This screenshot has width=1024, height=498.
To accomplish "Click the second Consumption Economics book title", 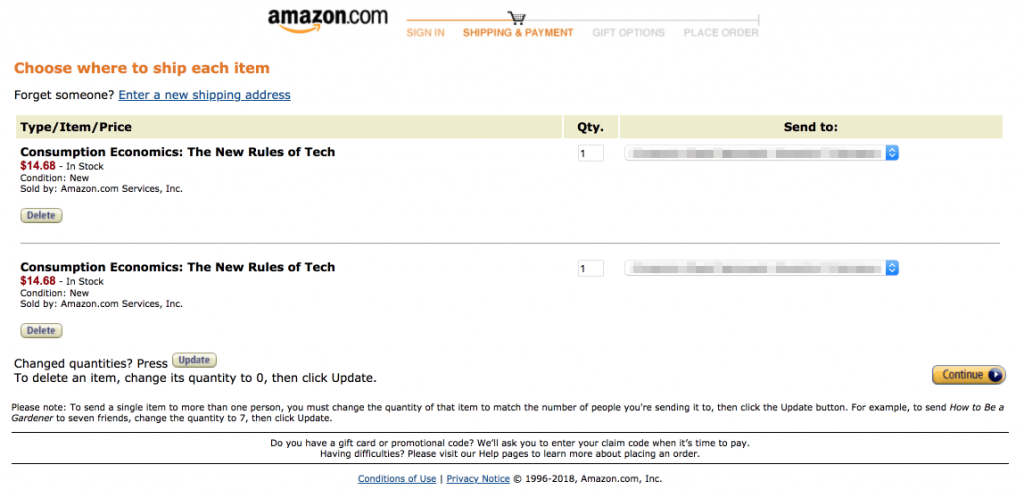I will [177, 267].
